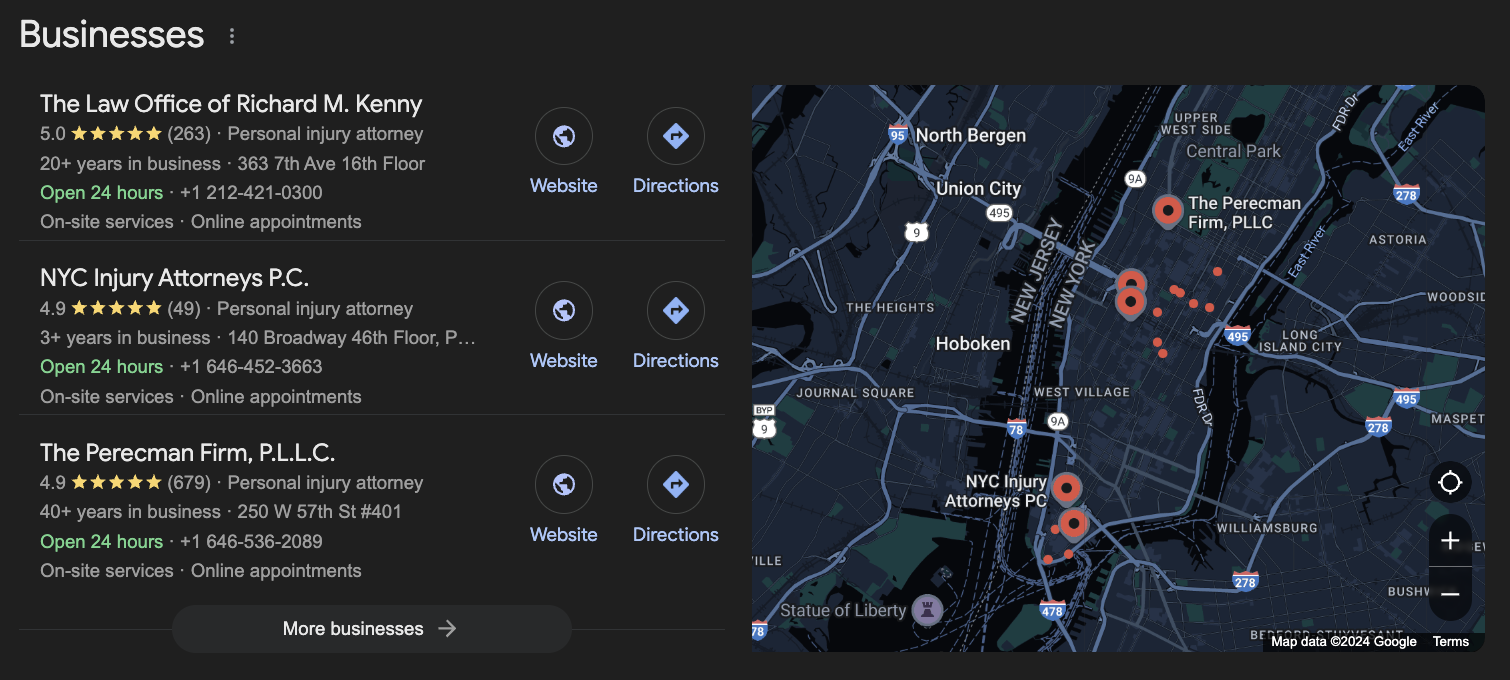
Task: Click address 140 Broadway 46th Floor
Action: 351,338
